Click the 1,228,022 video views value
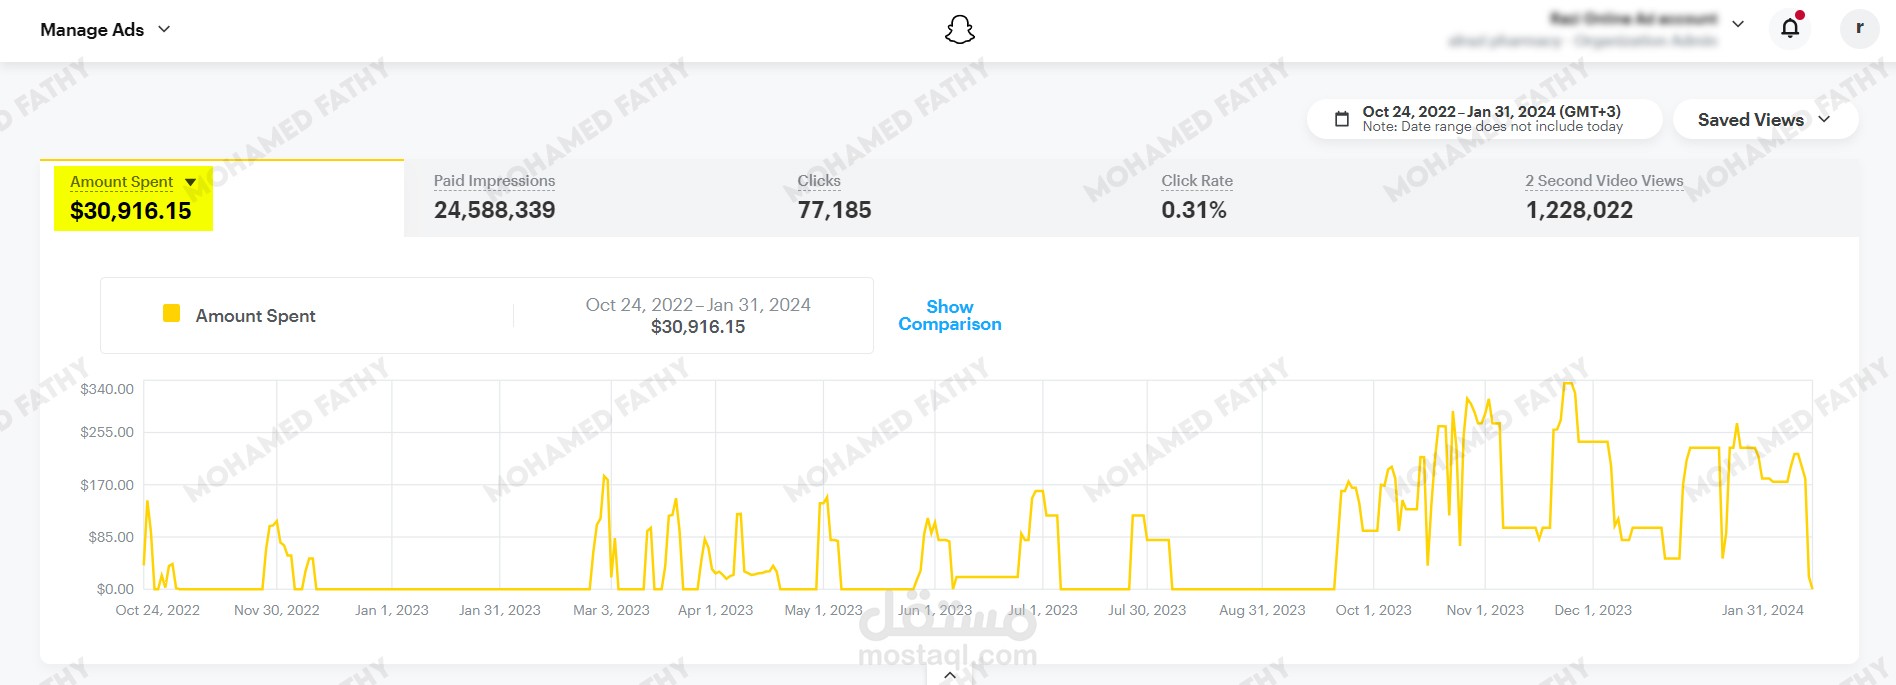This screenshot has height=685, width=1896. pos(1579,210)
